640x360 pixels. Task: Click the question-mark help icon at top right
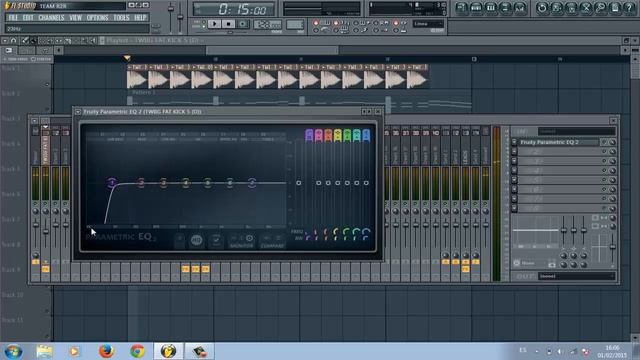629,8
